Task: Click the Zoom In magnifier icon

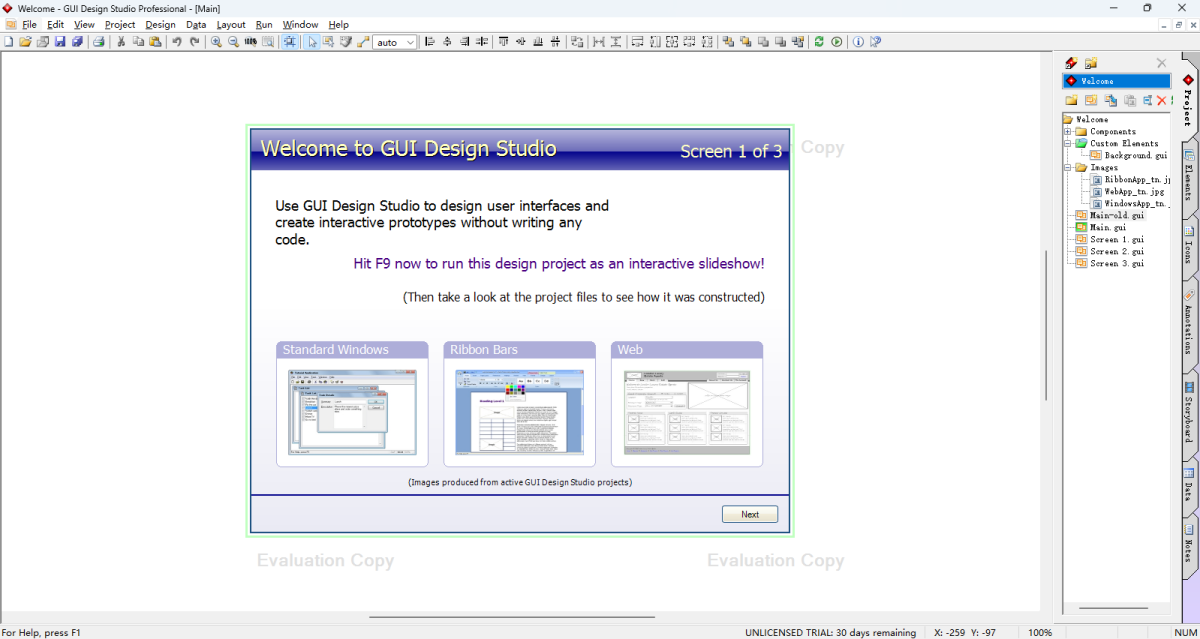Action: pos(216,42)
